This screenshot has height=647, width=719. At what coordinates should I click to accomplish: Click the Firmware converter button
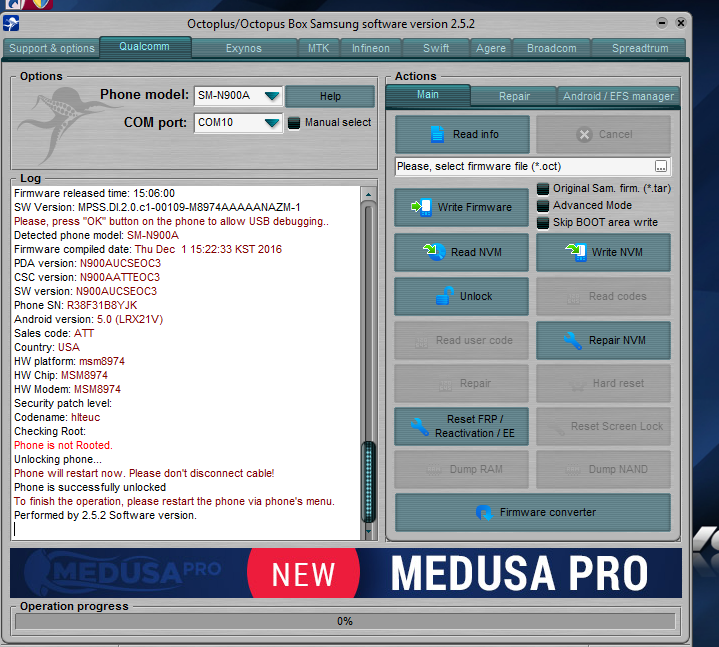(533, 512)
